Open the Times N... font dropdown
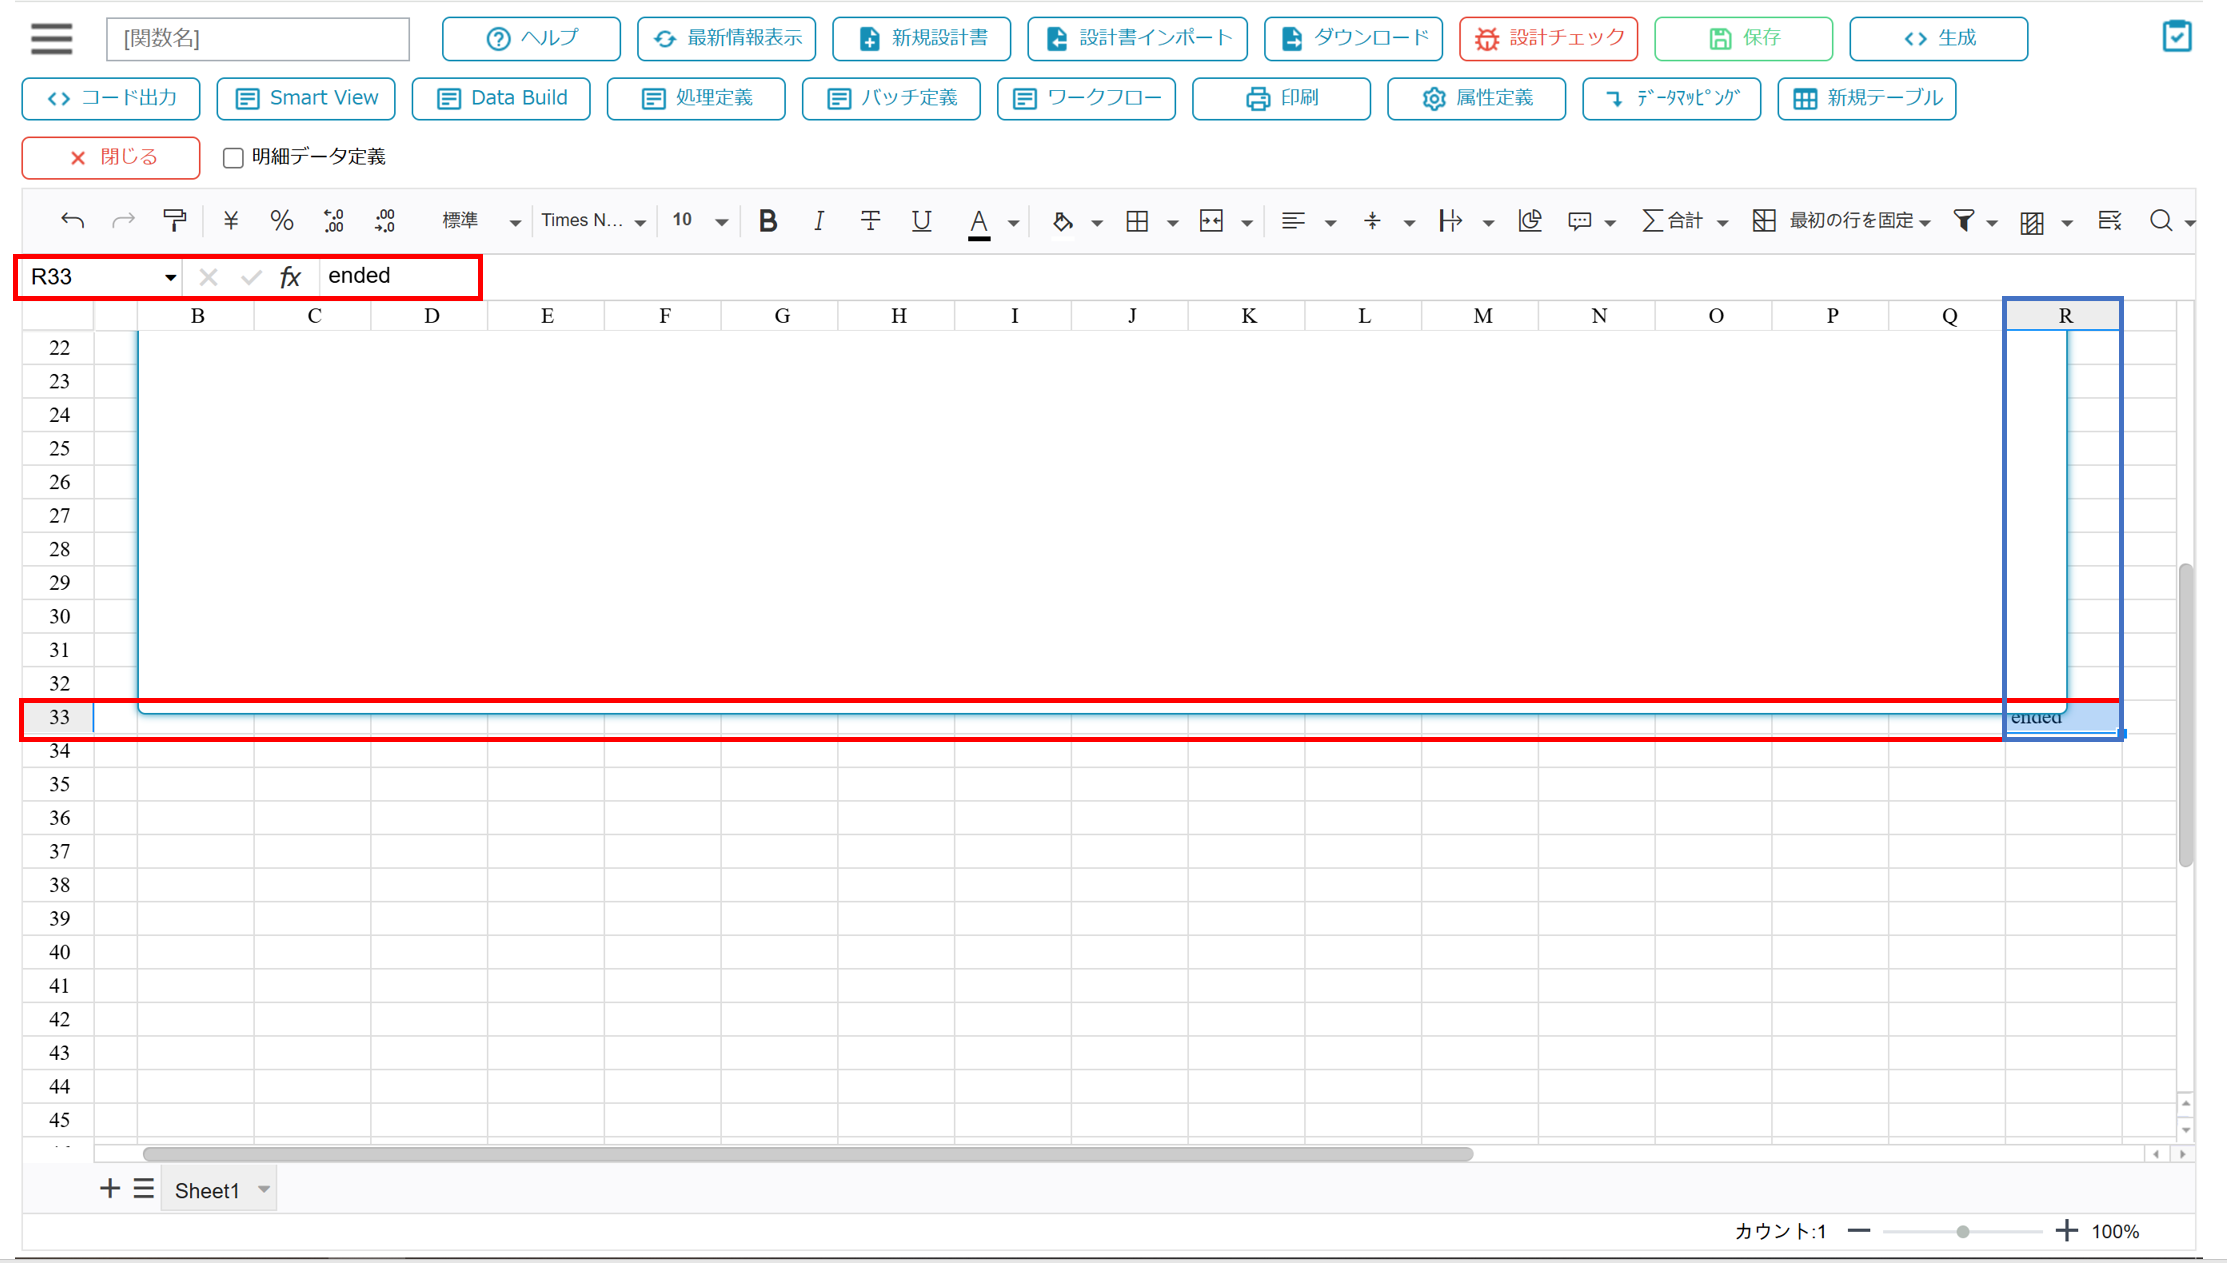The height and width of the screenshot is (1263, 2227). 639,222
